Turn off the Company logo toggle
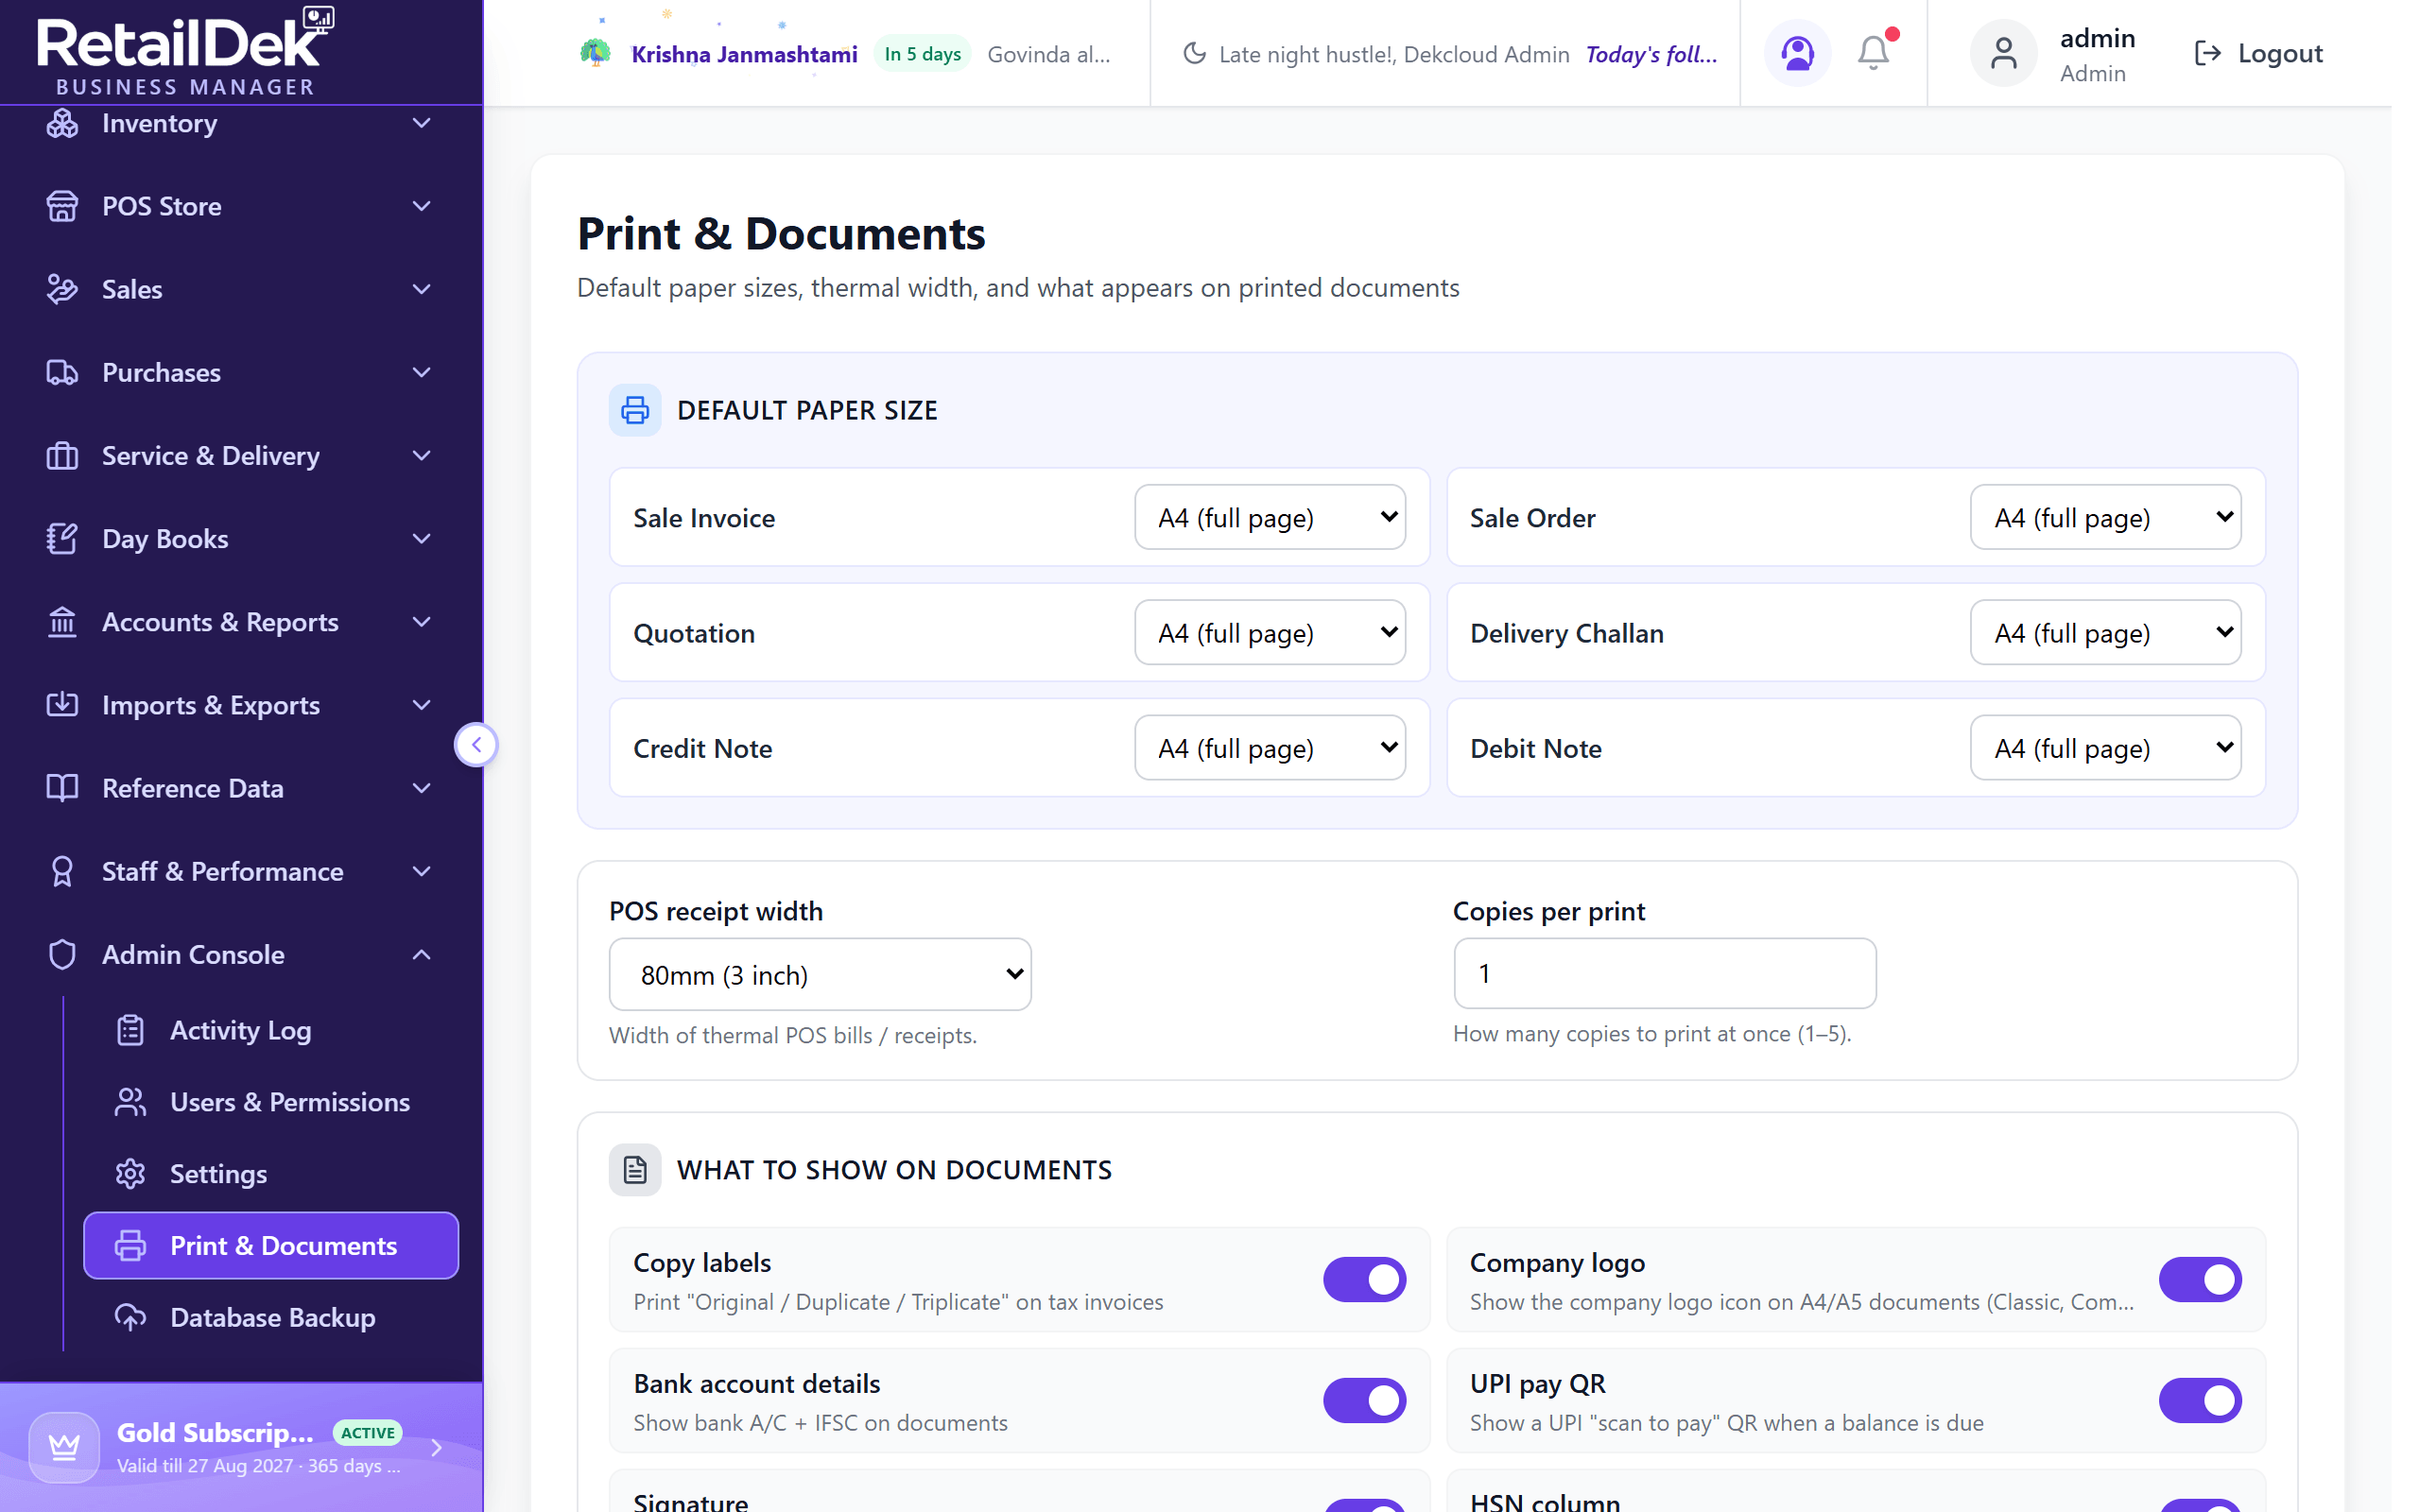This screenshot has width=2420, height=1512. point(2200,1279)
